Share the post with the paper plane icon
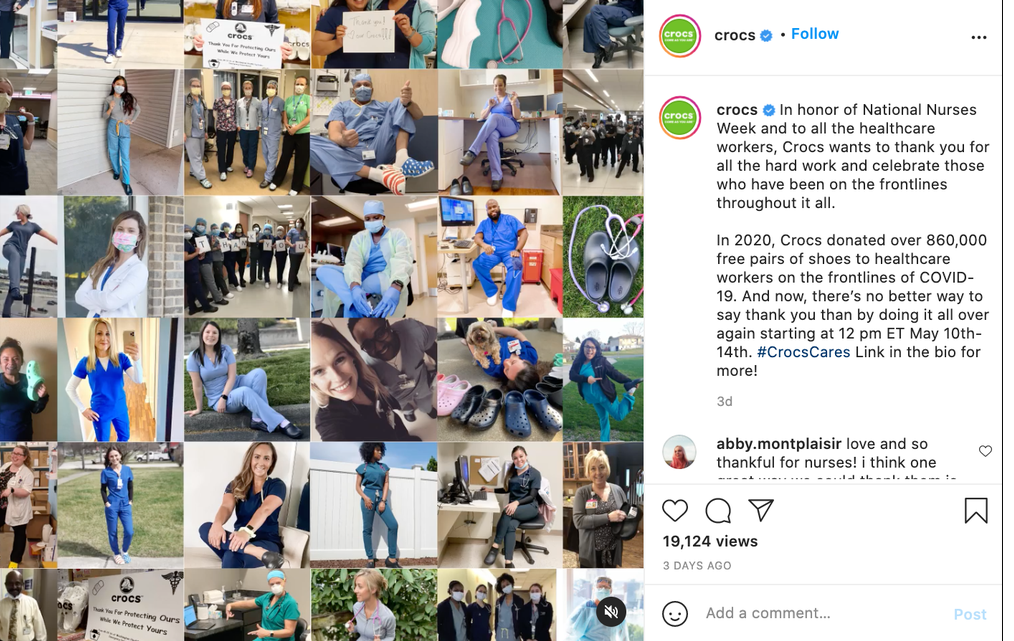This screenshot has width=1014, height=641. coord(761,510)
